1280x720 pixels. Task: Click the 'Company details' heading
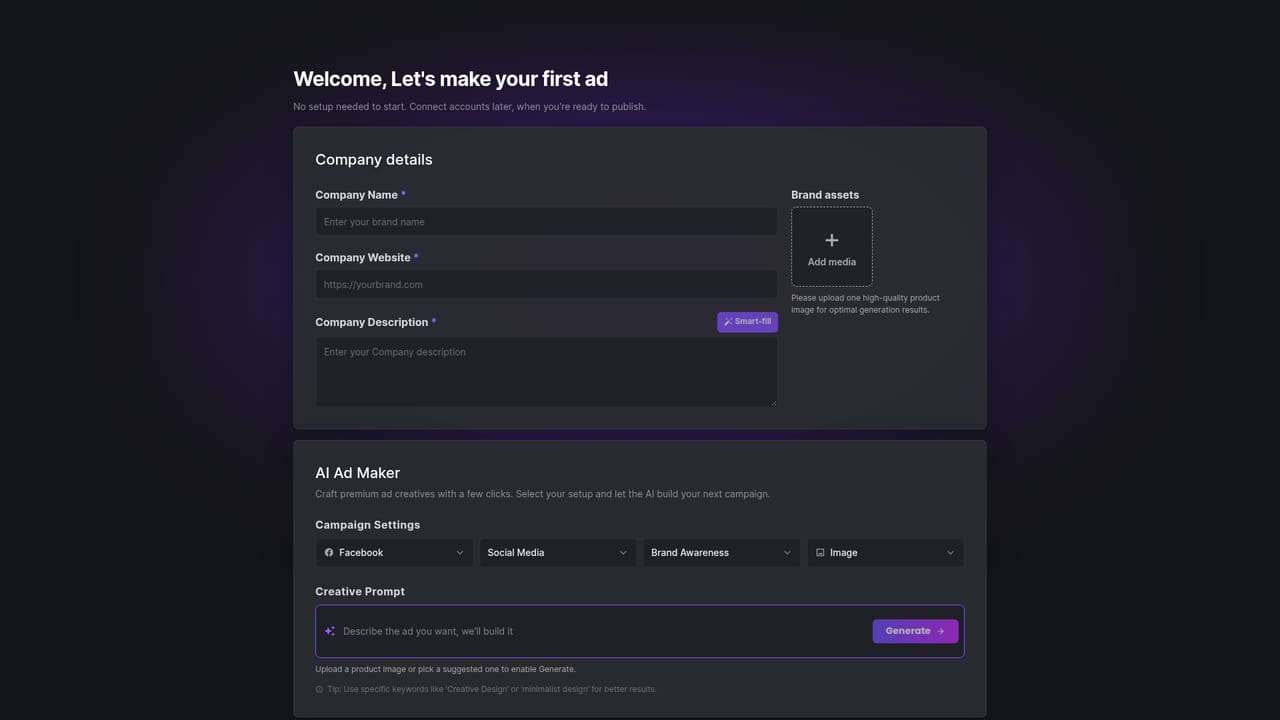374,160
